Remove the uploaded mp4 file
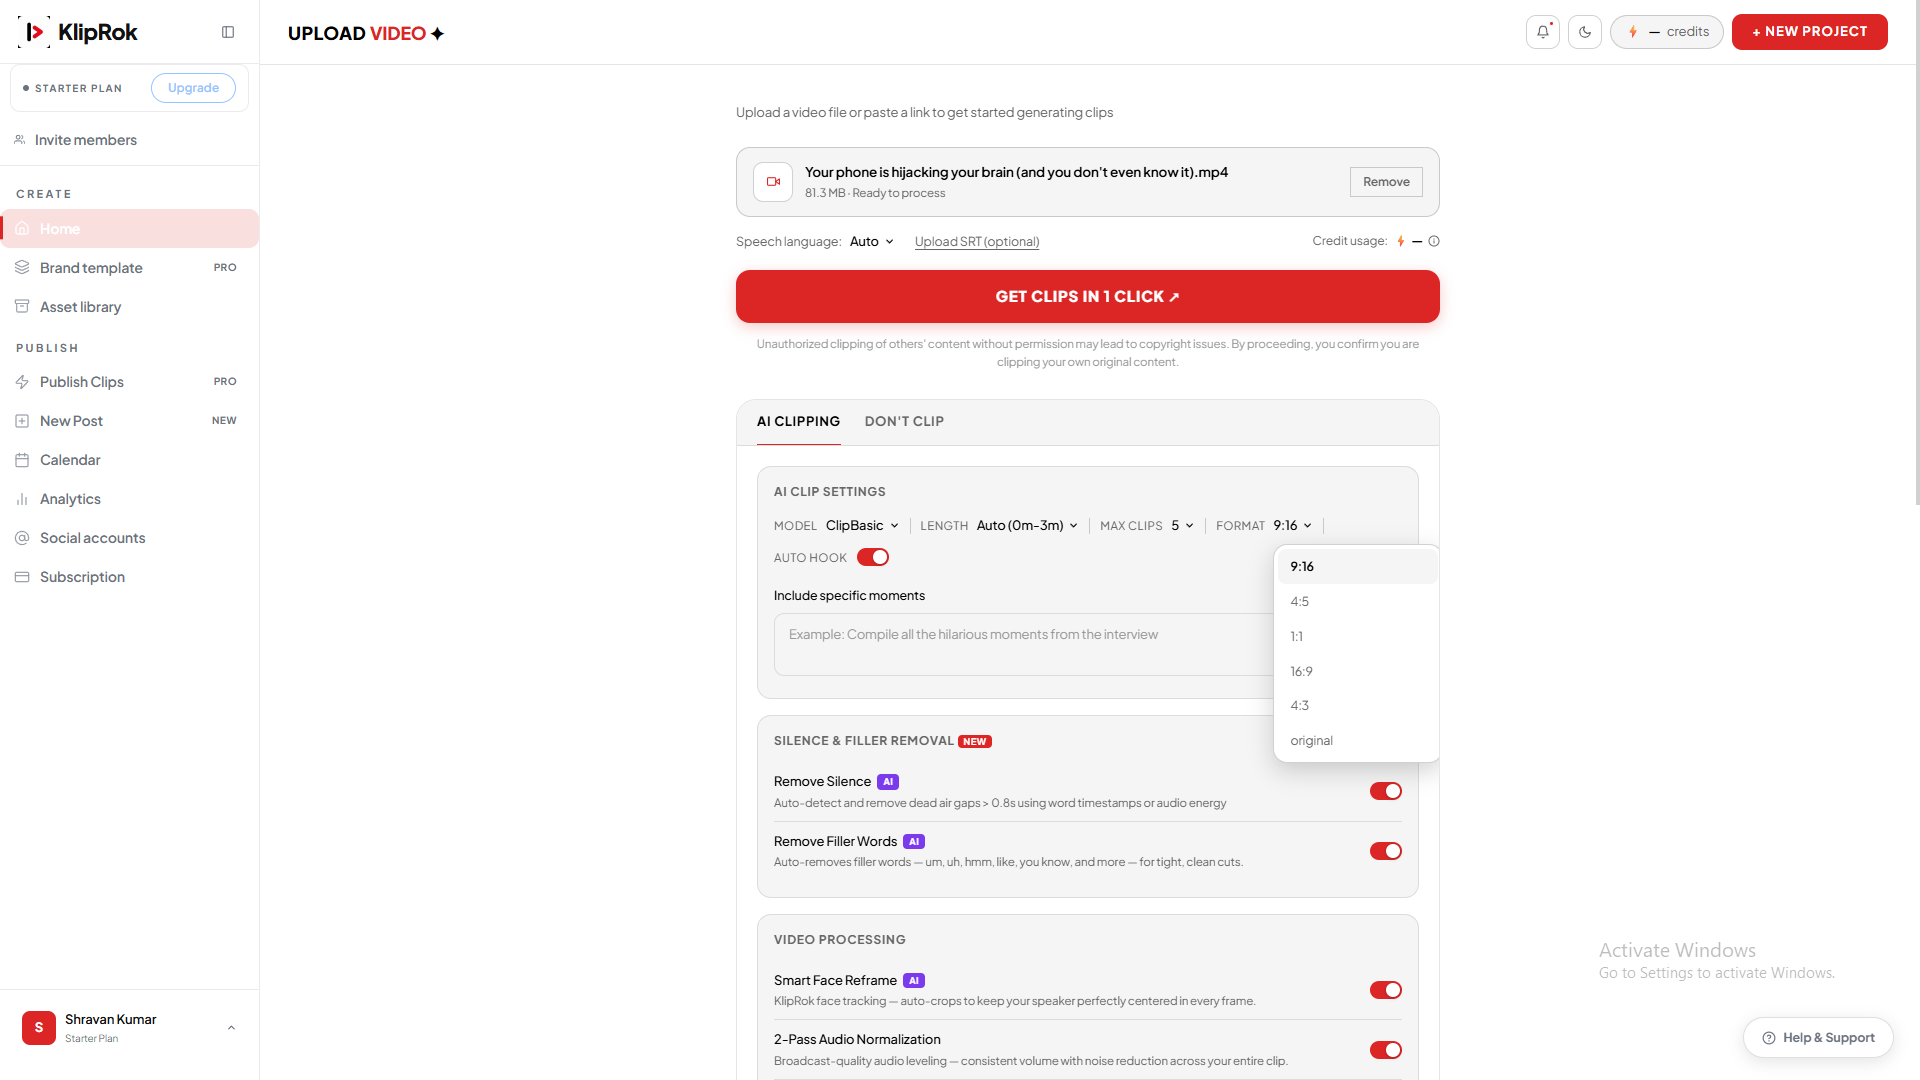This screenshot has height=1080, width=1920. point(1386,182)
